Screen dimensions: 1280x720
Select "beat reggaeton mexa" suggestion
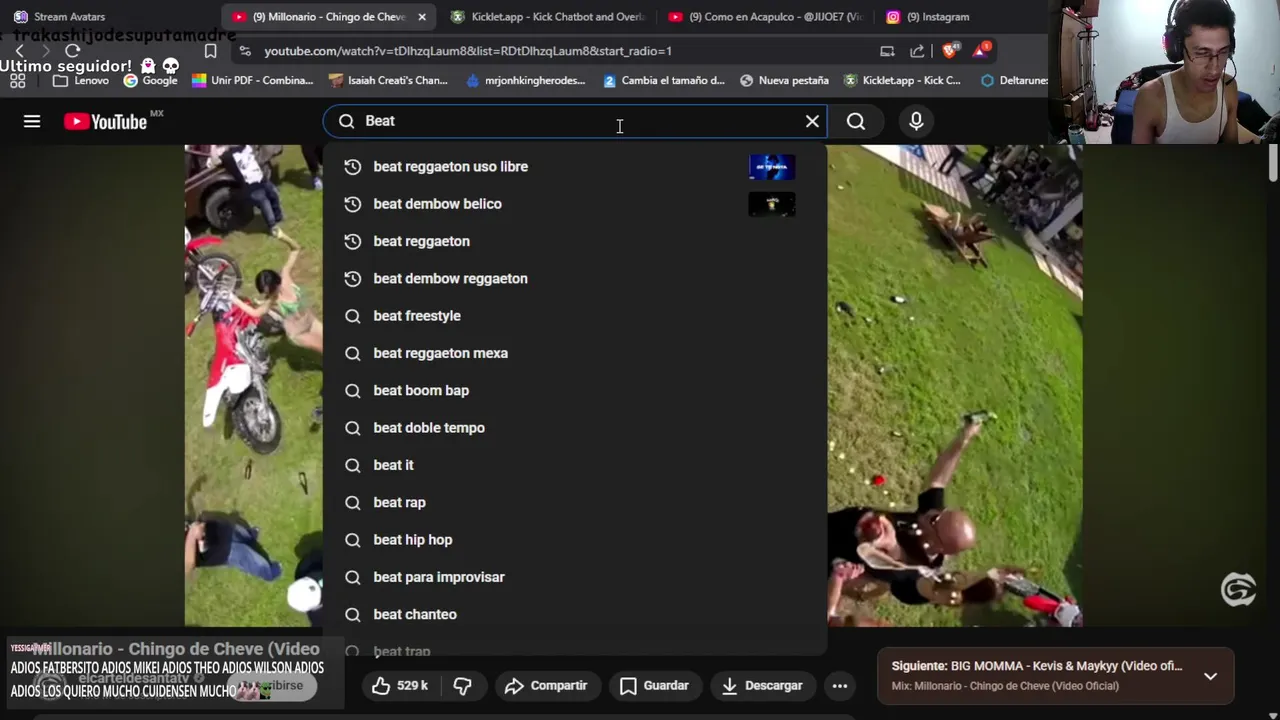click(575, 353)
